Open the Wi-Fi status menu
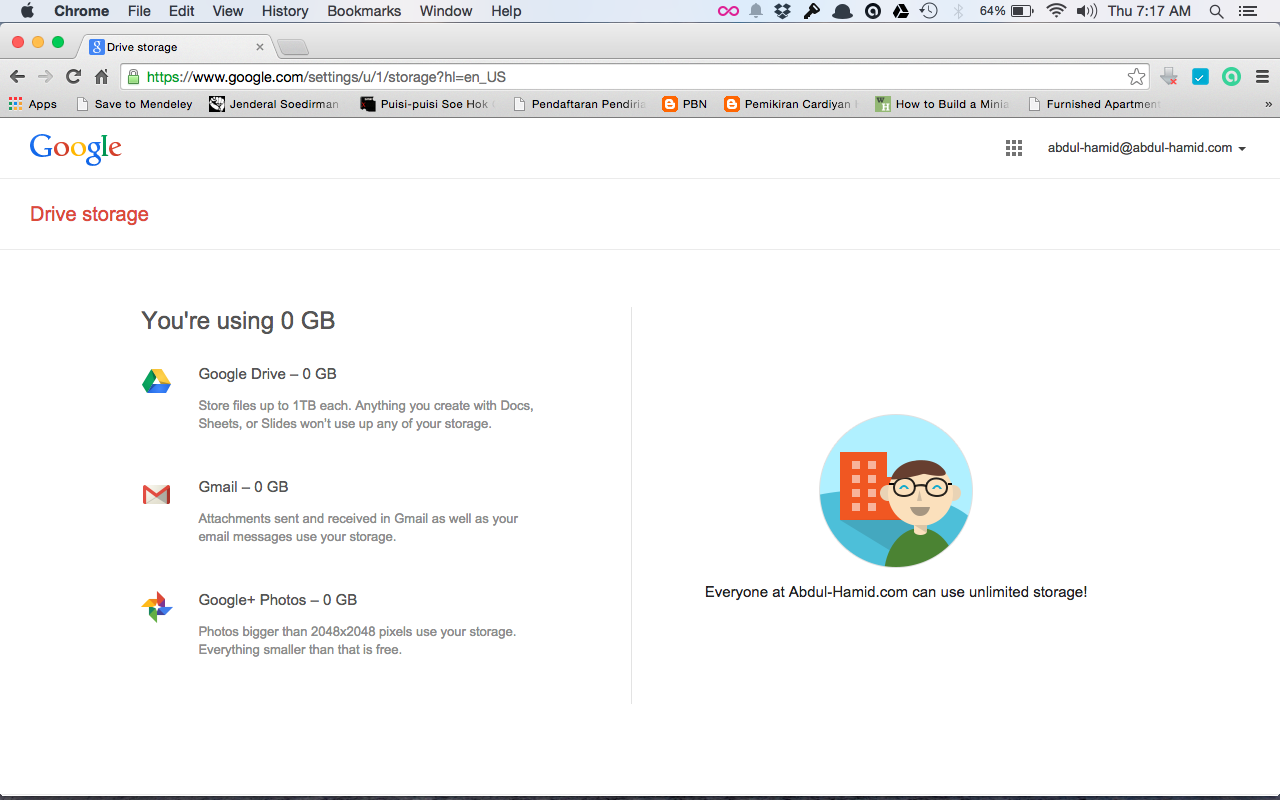 tap(1056, 11)
